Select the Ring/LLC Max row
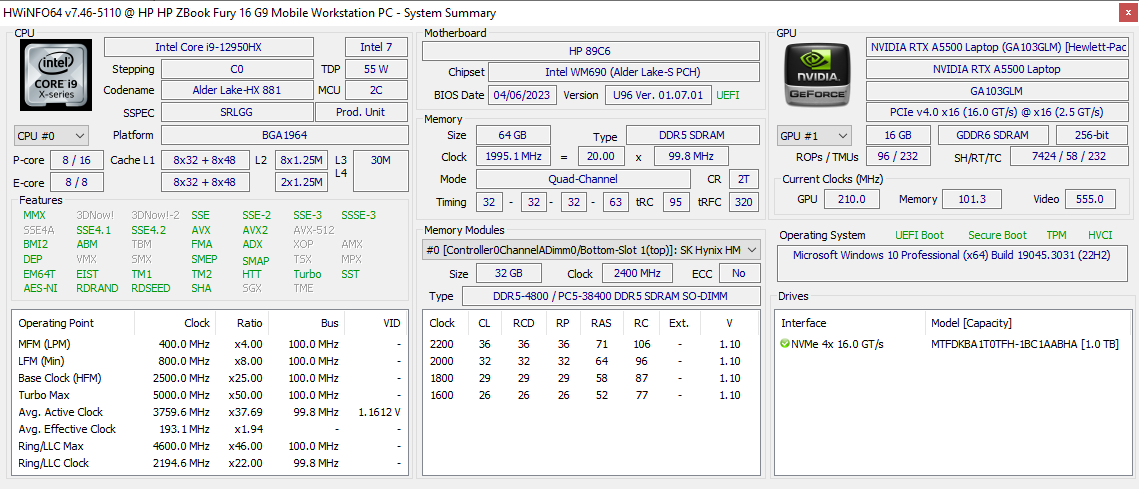 coord(210,445)
